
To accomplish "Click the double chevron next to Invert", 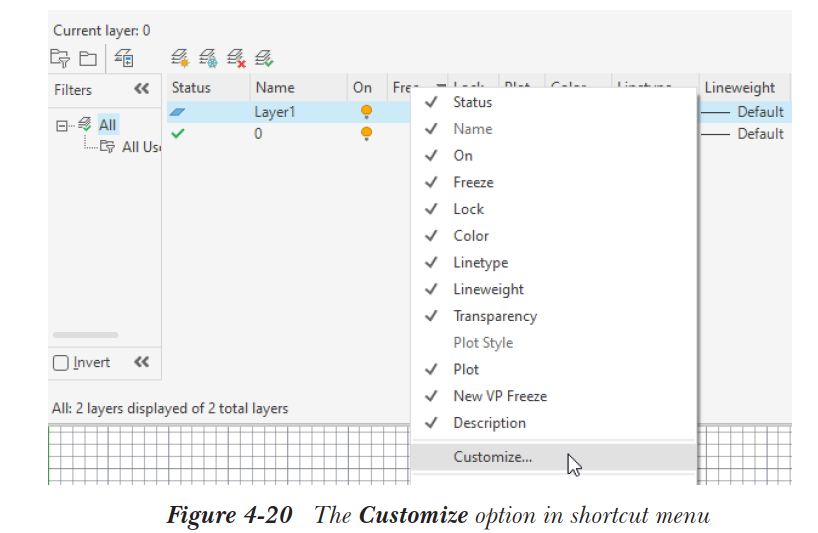I will [141, 362].
